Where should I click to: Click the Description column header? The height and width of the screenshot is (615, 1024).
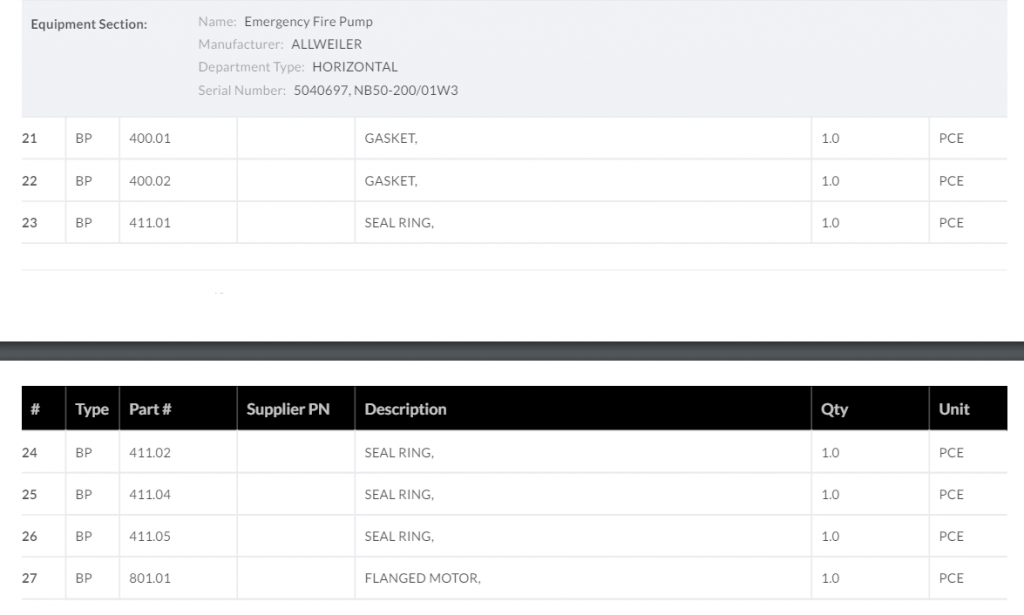point(405,409)
